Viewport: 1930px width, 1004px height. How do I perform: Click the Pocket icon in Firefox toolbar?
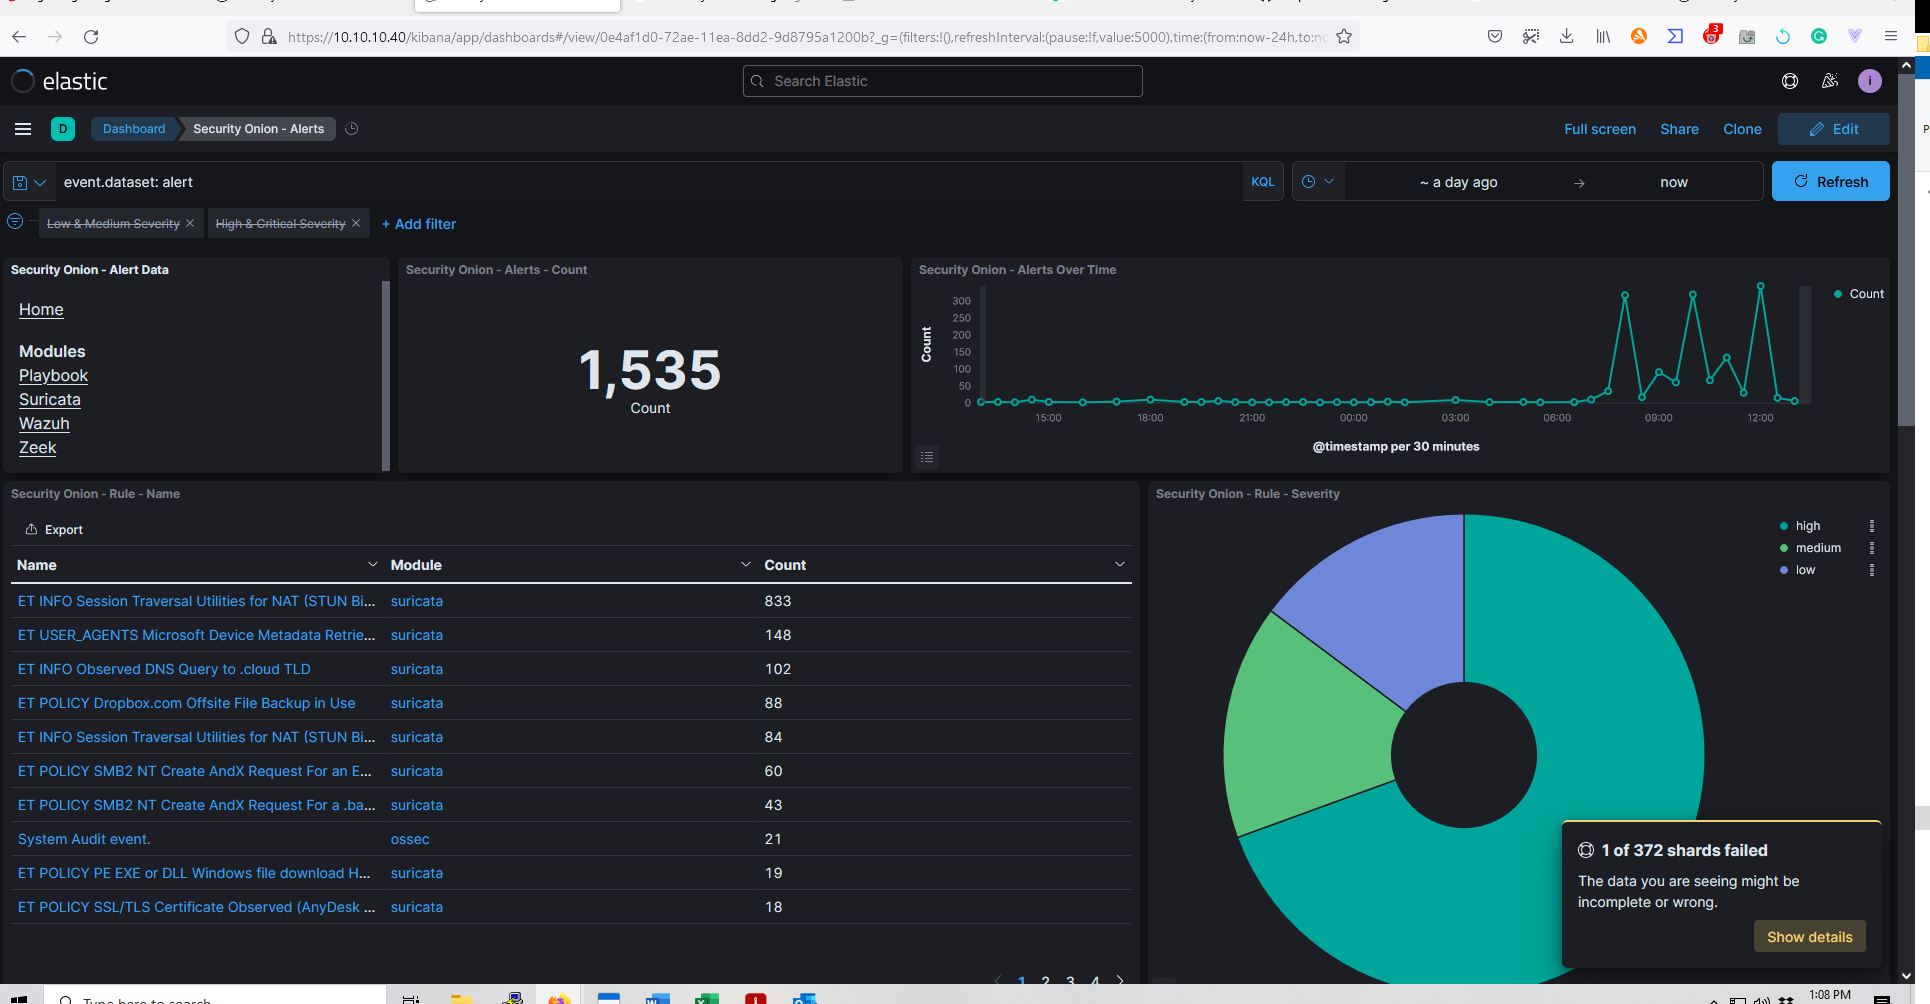pos(1495,36)
